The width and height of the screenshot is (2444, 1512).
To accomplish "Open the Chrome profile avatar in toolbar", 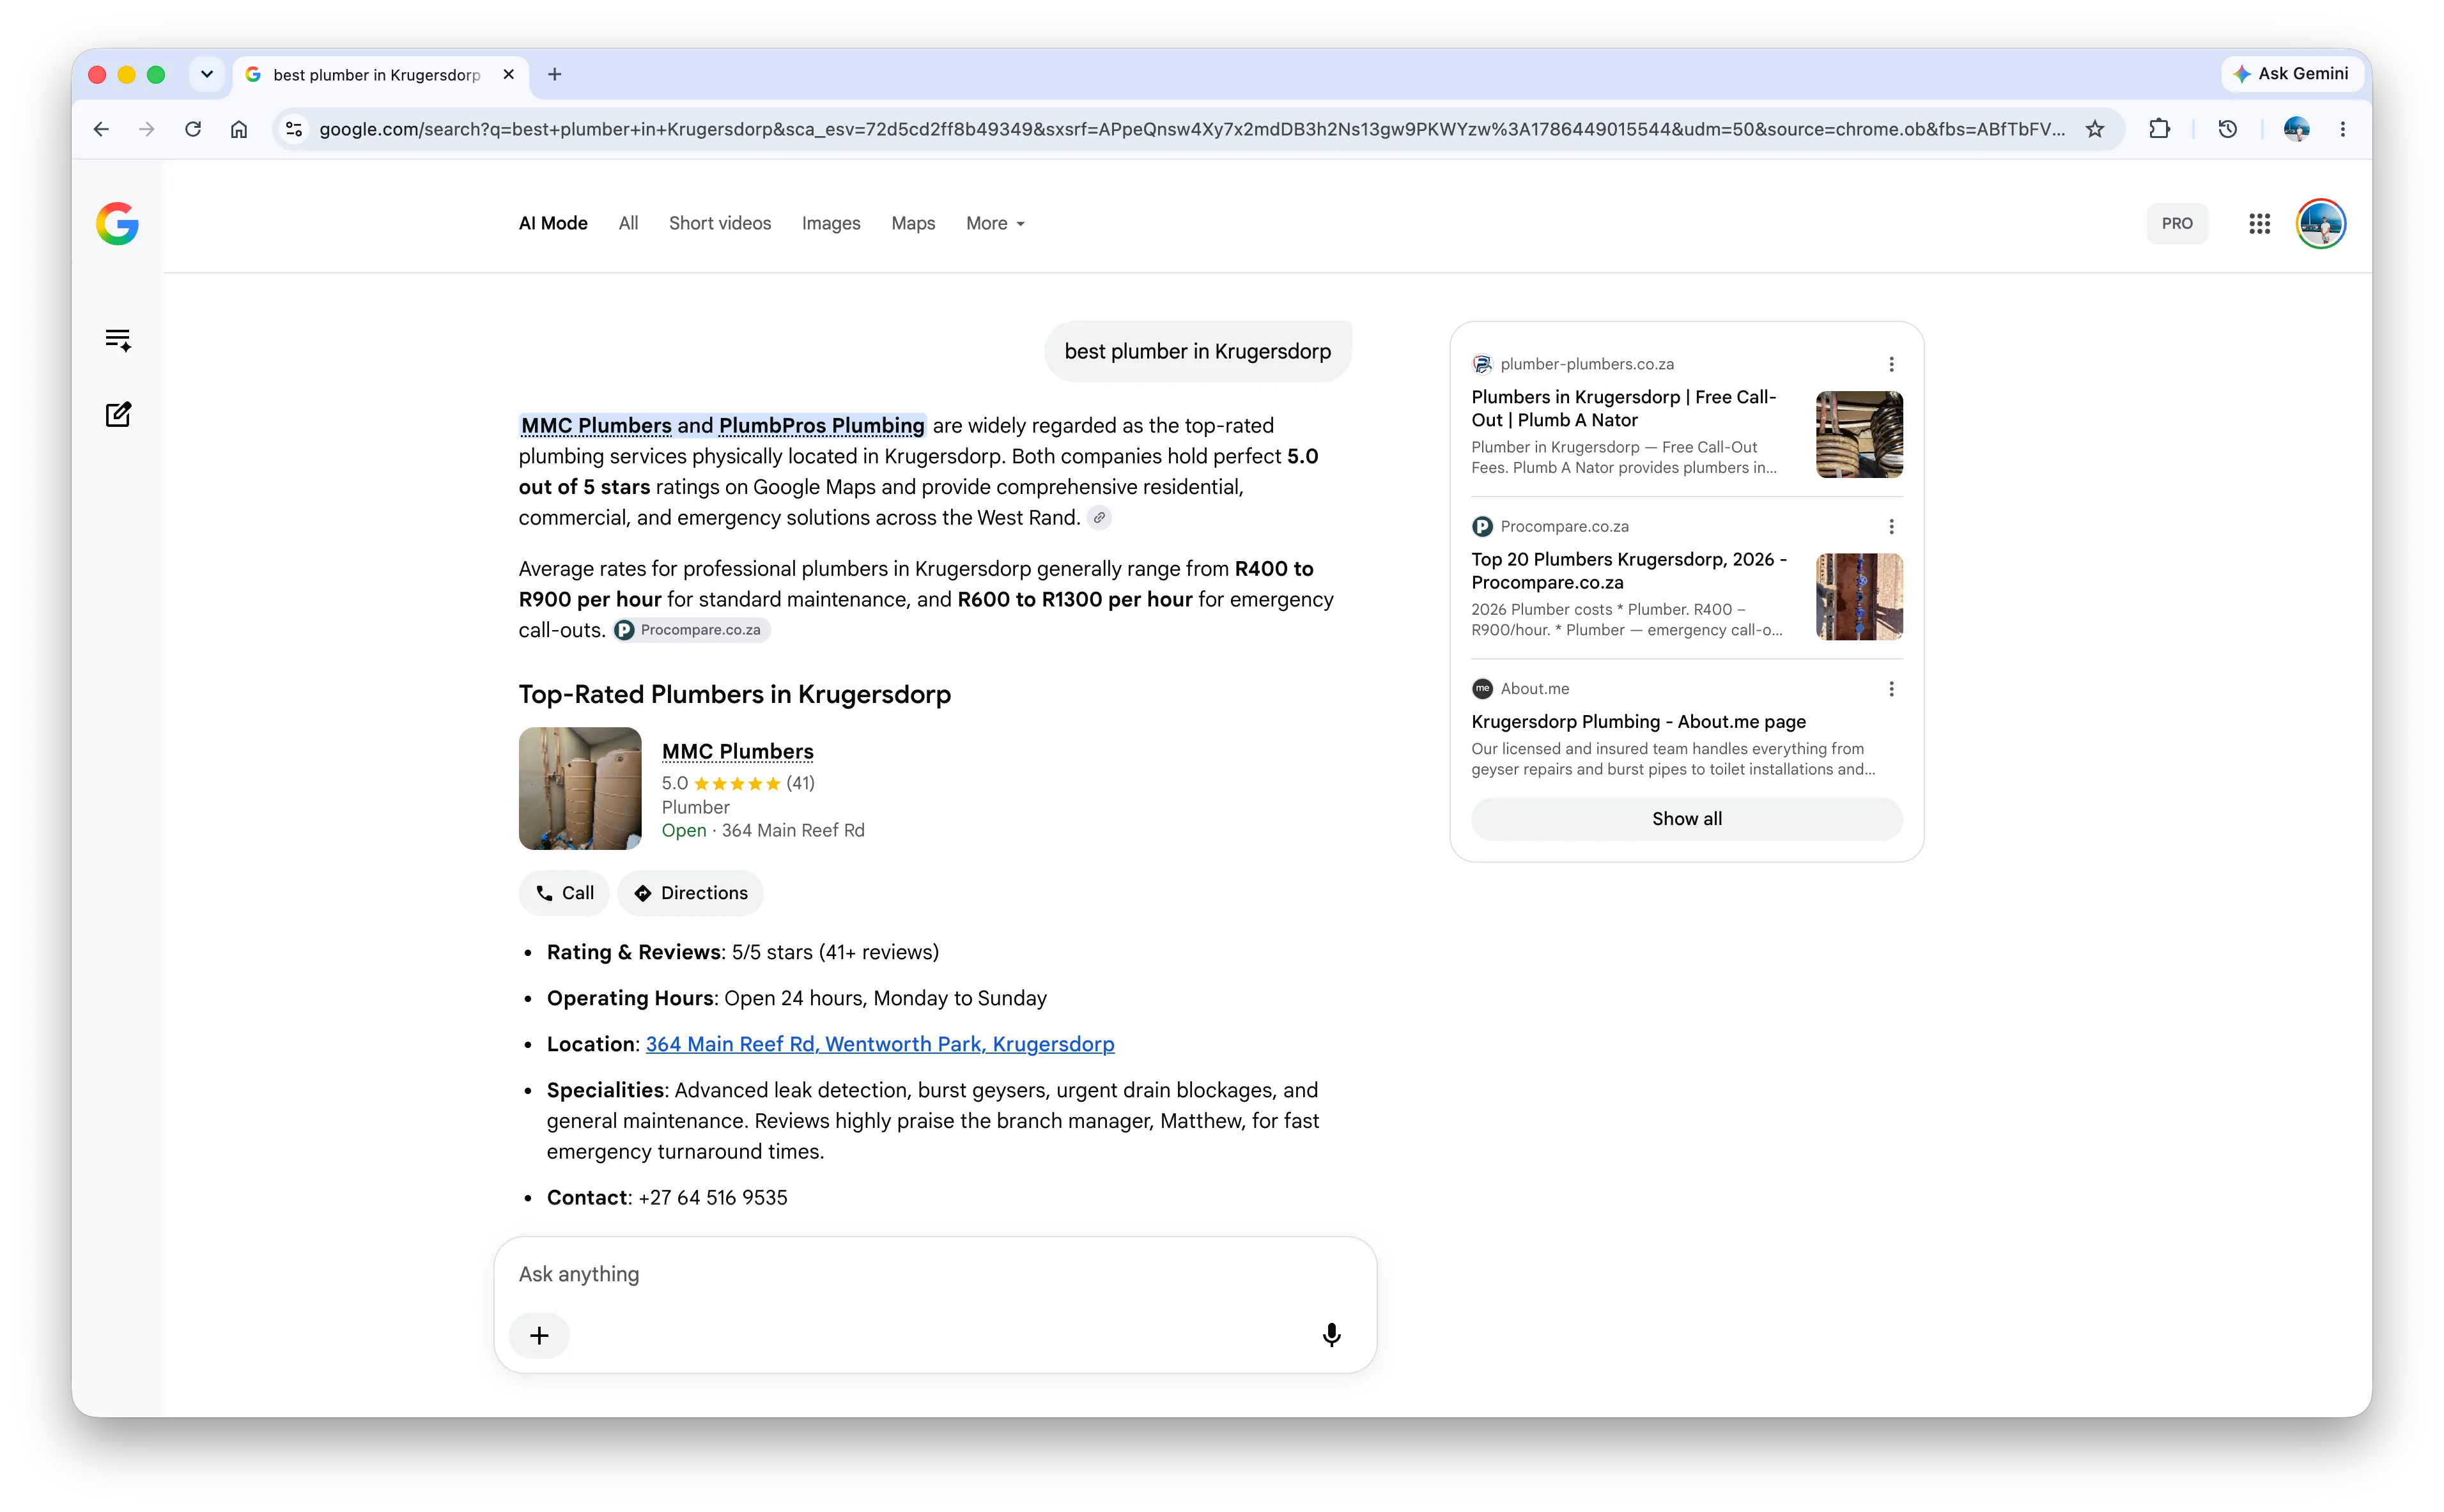I will [2297, 129].
